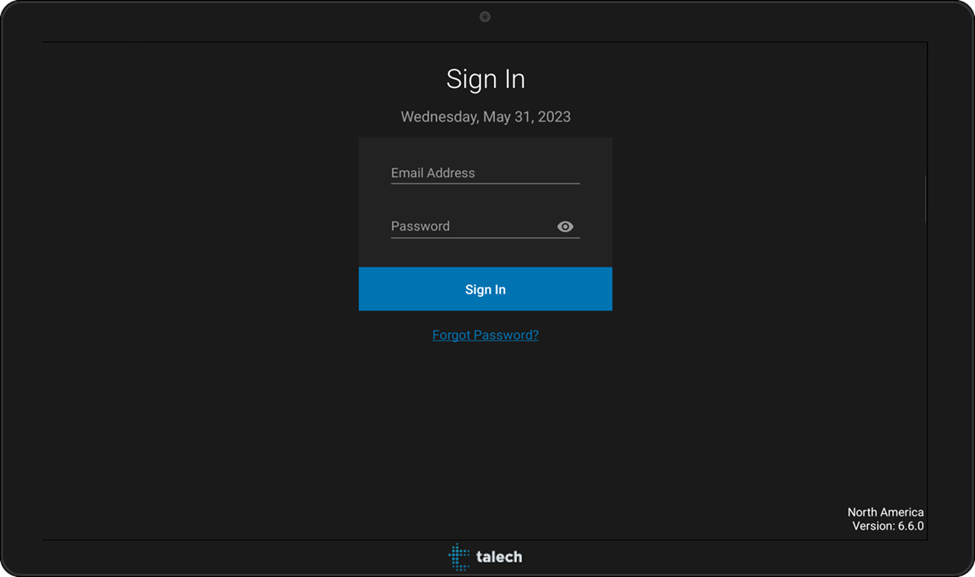Click the Version: 6.6.0 label
975x577 pixels.
[x=888, y=526]
